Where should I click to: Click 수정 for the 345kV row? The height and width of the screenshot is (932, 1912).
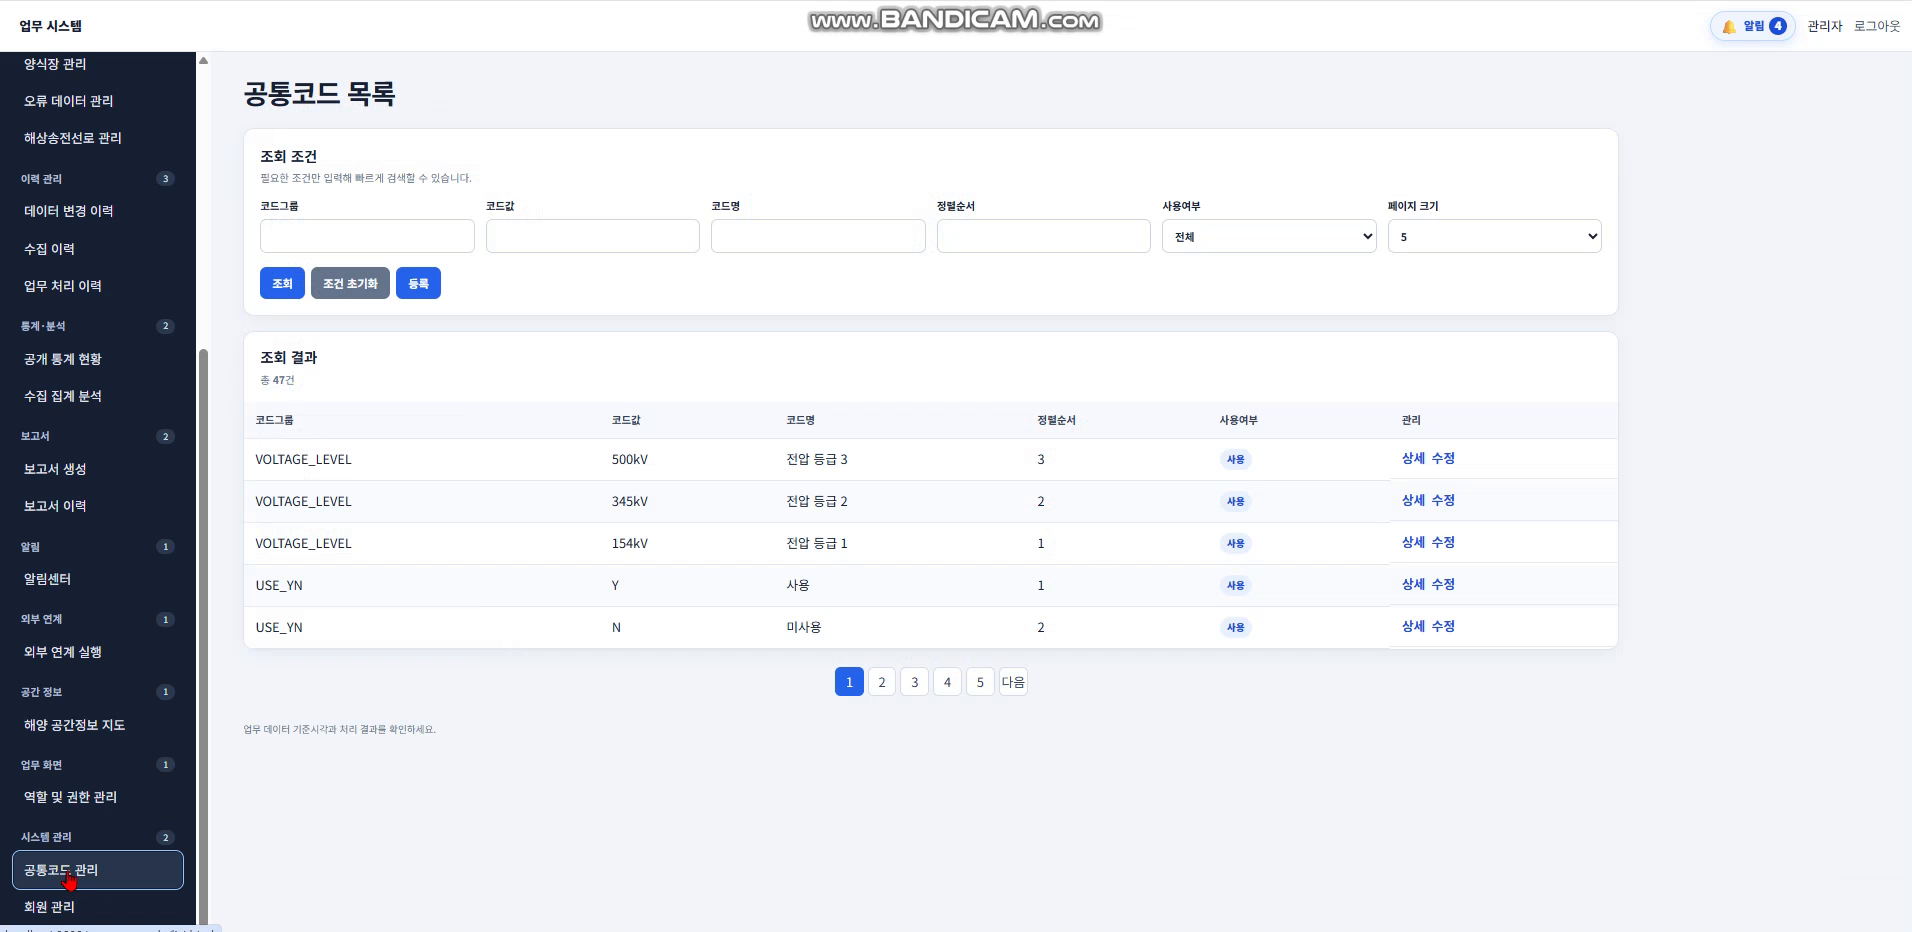click(x=1443, y=500)
